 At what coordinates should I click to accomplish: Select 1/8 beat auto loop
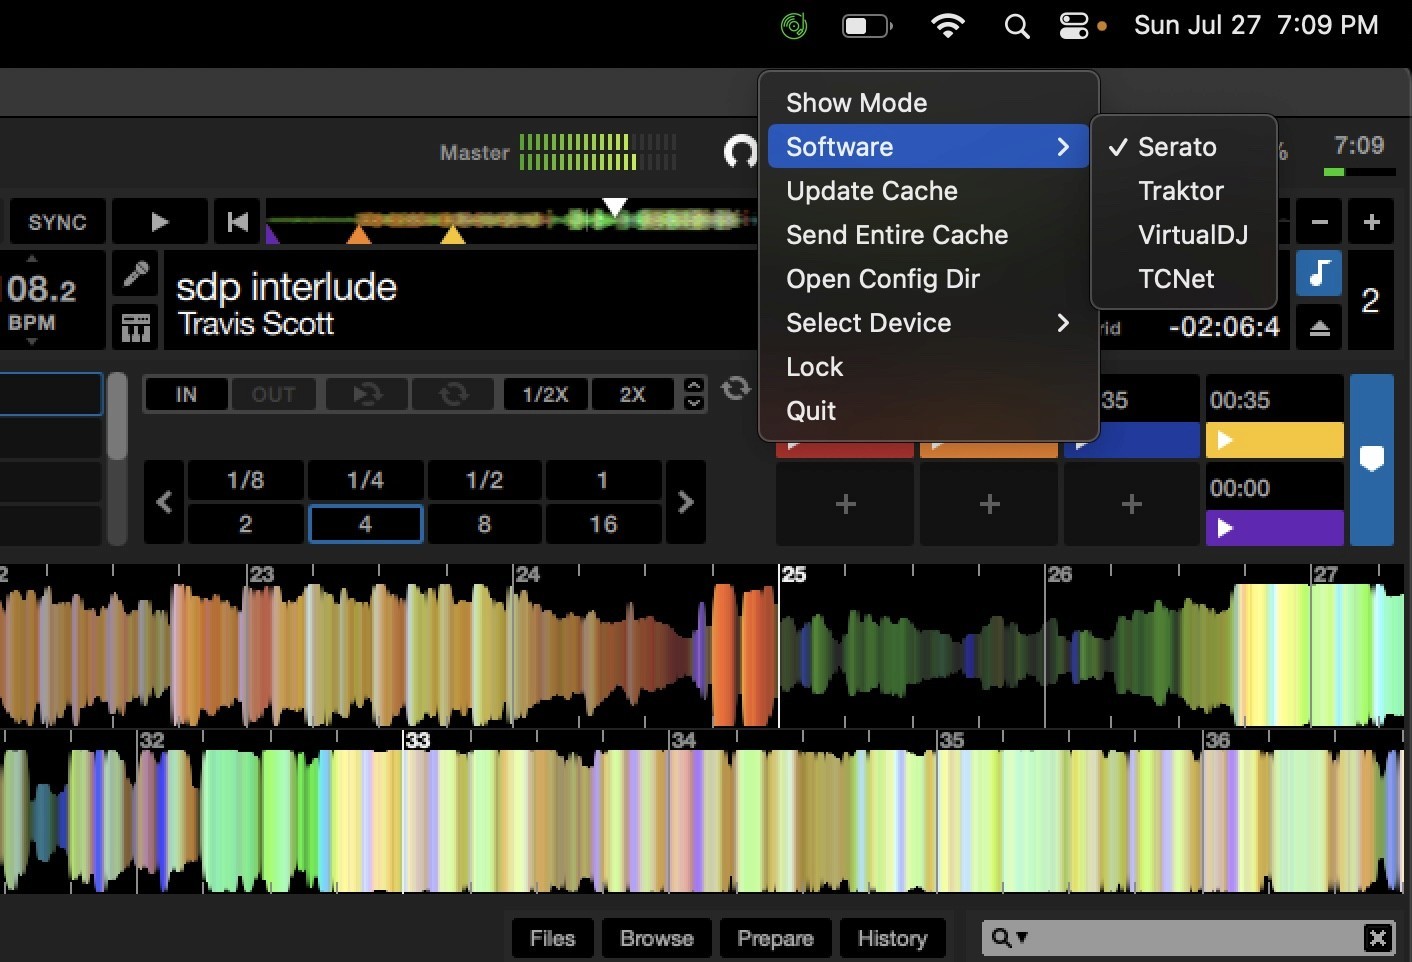pyautogui.click(x=245, y=480)
